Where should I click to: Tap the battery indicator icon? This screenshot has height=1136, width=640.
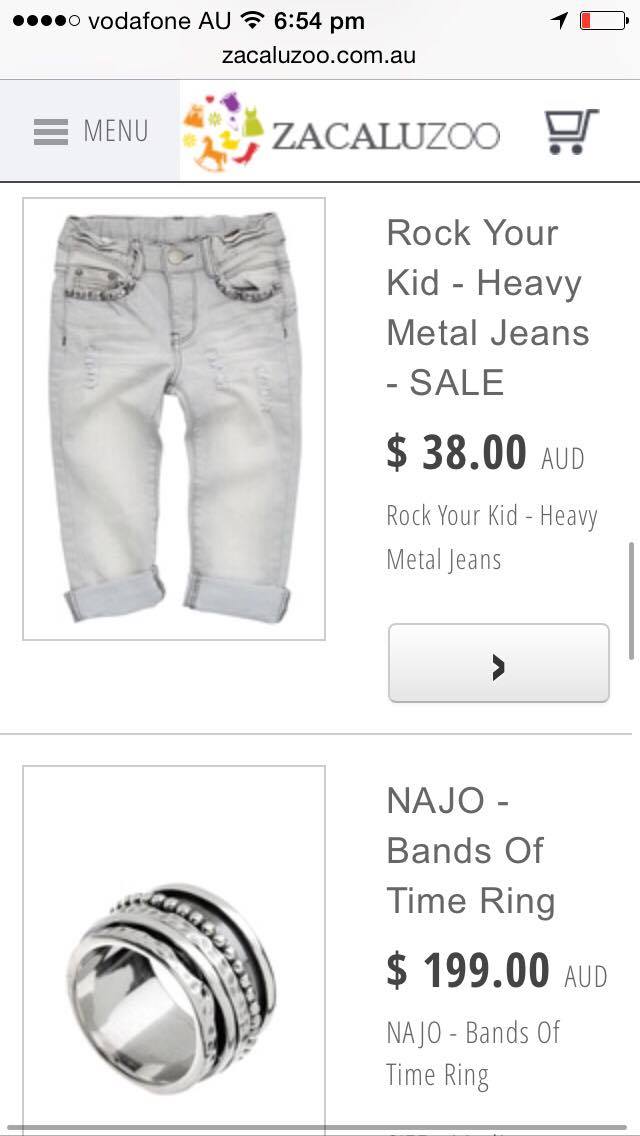click(x=604, y=21)
